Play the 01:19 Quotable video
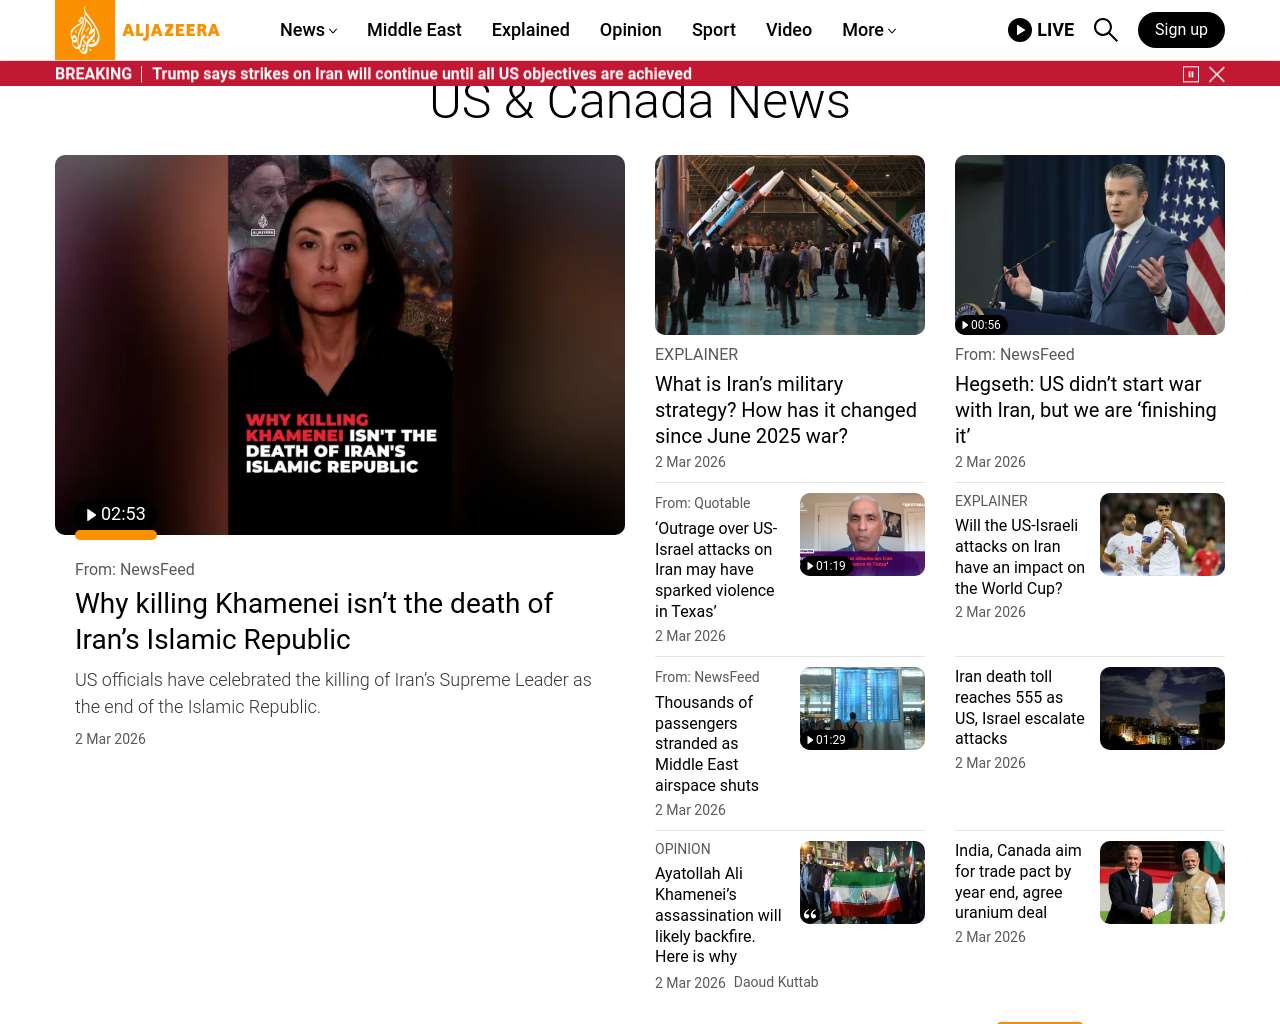Image resolution: width=1280 pixels, height=1024 pixels. (x=825, y=566)
